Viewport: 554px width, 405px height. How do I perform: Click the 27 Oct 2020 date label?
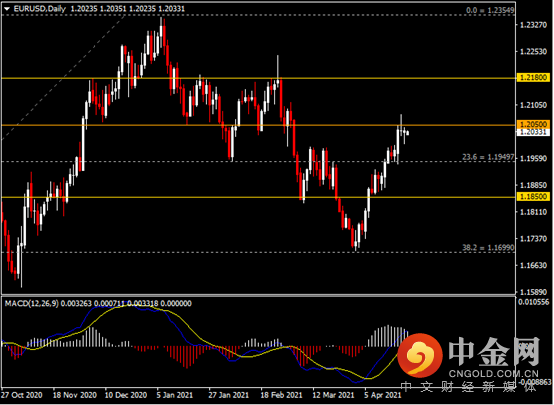pyautogui.click(x=22, y=395)
